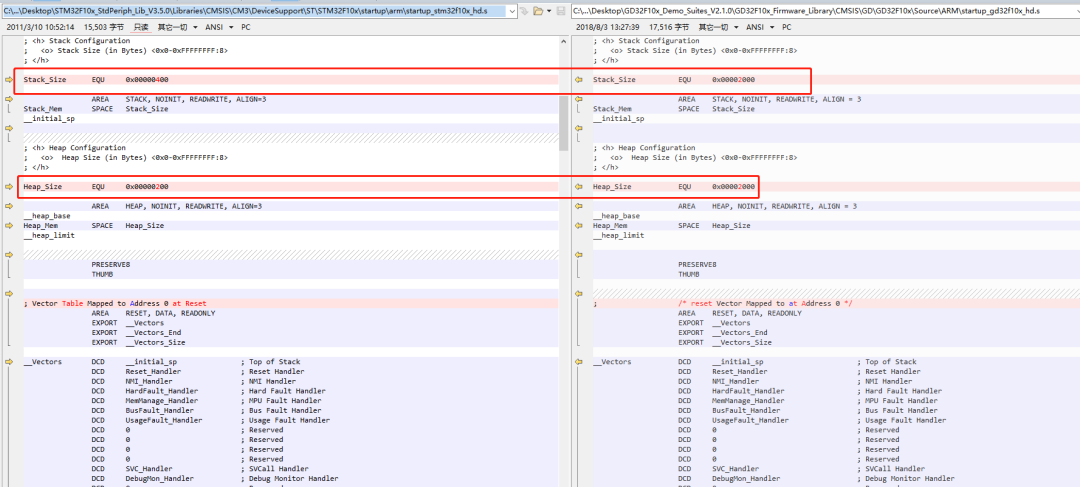Click __heap_base line in left pane
Image resolution: width=1080 pixels, height=487 pixels.
(47, 216)
